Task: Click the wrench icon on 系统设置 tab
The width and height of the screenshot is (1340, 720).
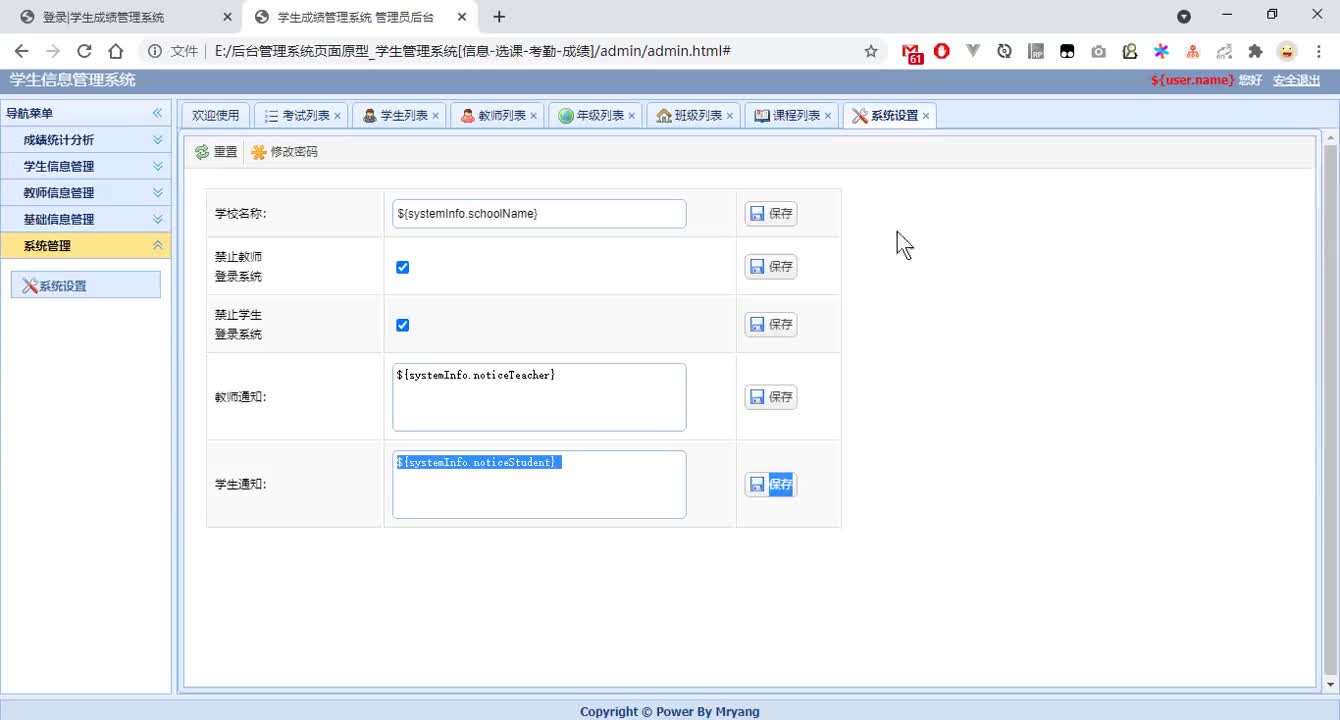Action: pyautogui.click(x=860, y=116)
